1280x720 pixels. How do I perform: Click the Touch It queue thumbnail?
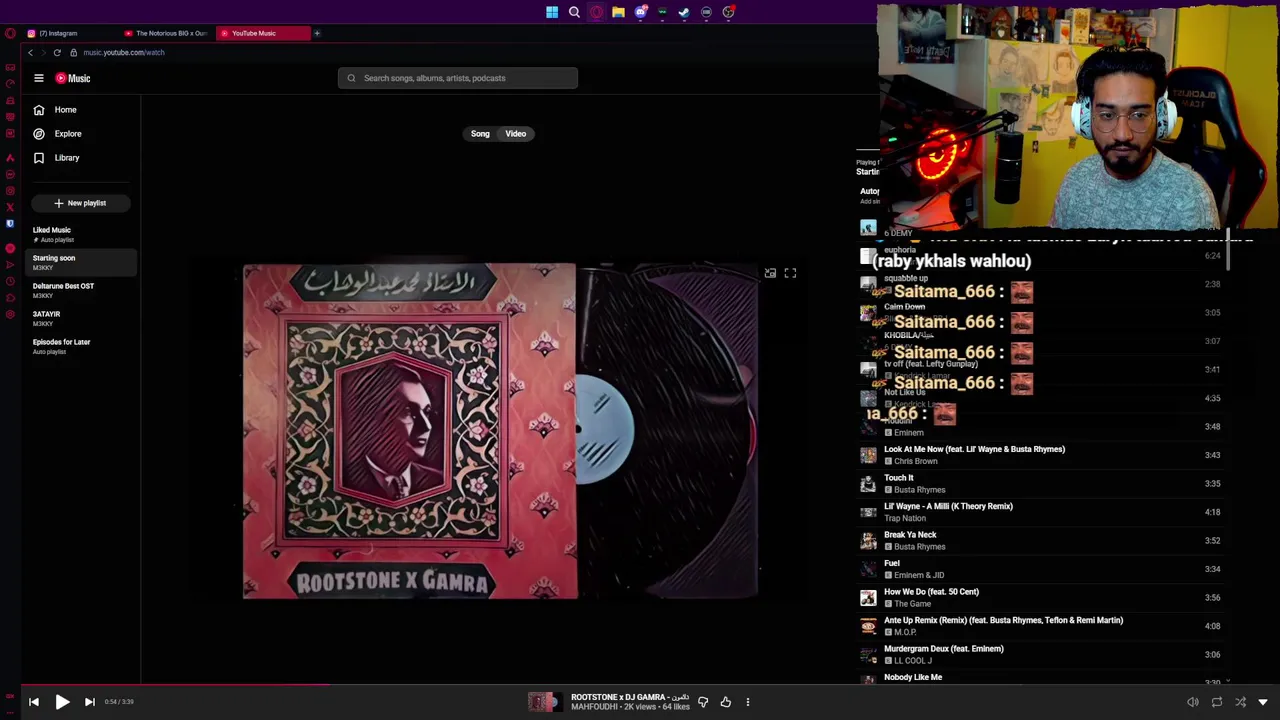point(868,484)
